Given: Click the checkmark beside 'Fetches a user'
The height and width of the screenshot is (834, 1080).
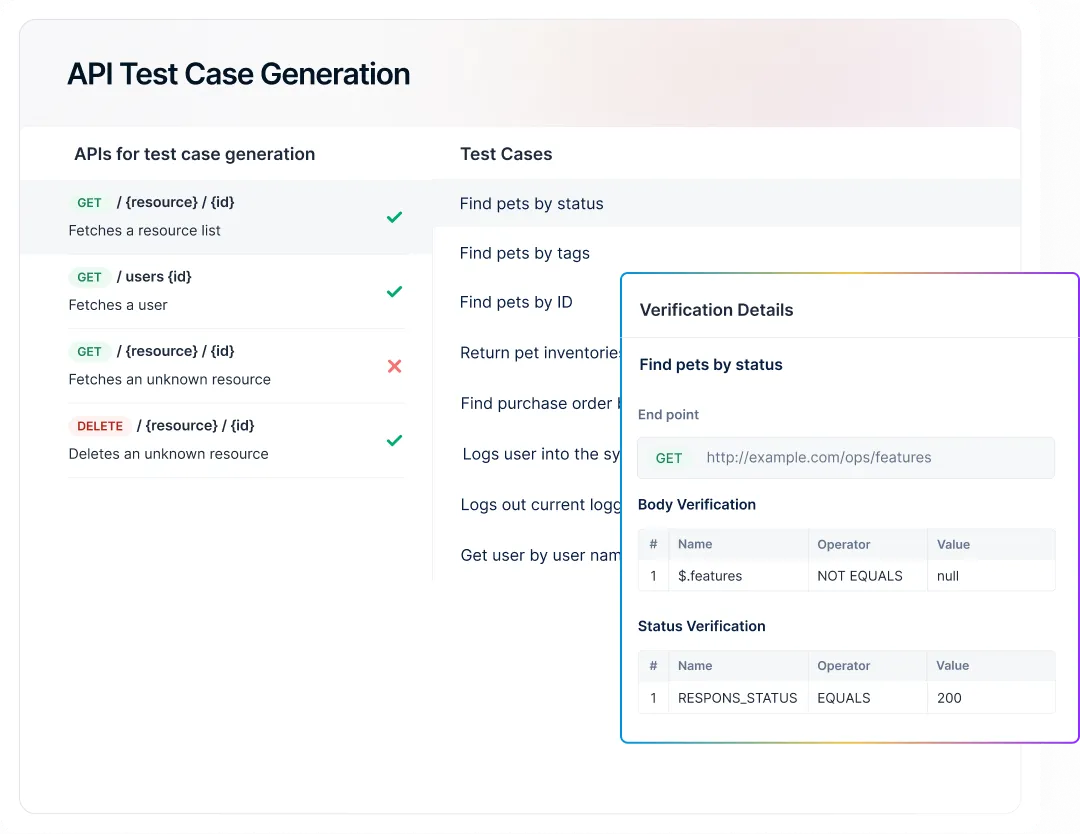Looking at the screenshot, I should [x=394, y=291].
